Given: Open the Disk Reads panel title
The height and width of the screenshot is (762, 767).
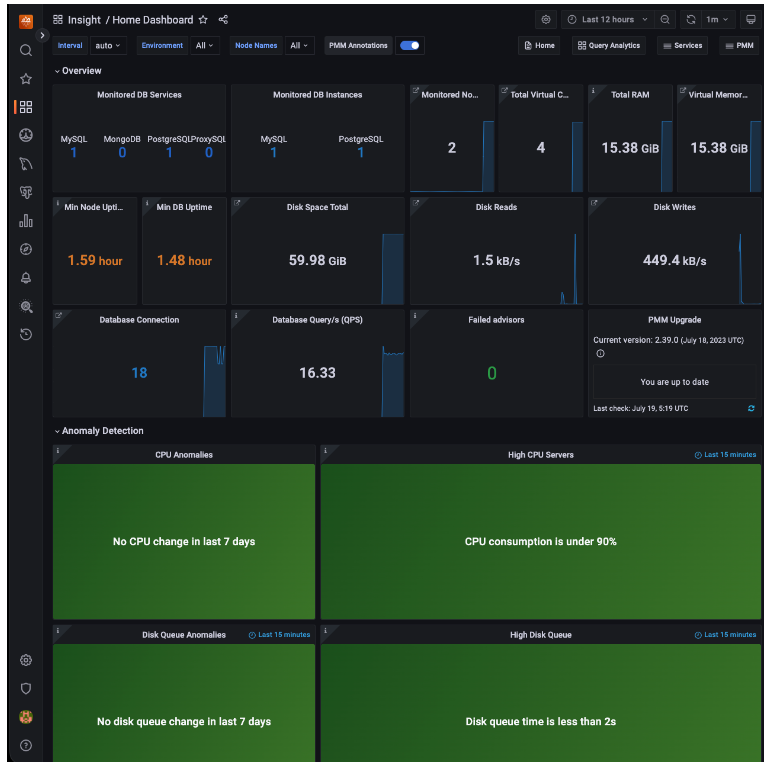Looking at the screenshot, I should tap(496, 207).
